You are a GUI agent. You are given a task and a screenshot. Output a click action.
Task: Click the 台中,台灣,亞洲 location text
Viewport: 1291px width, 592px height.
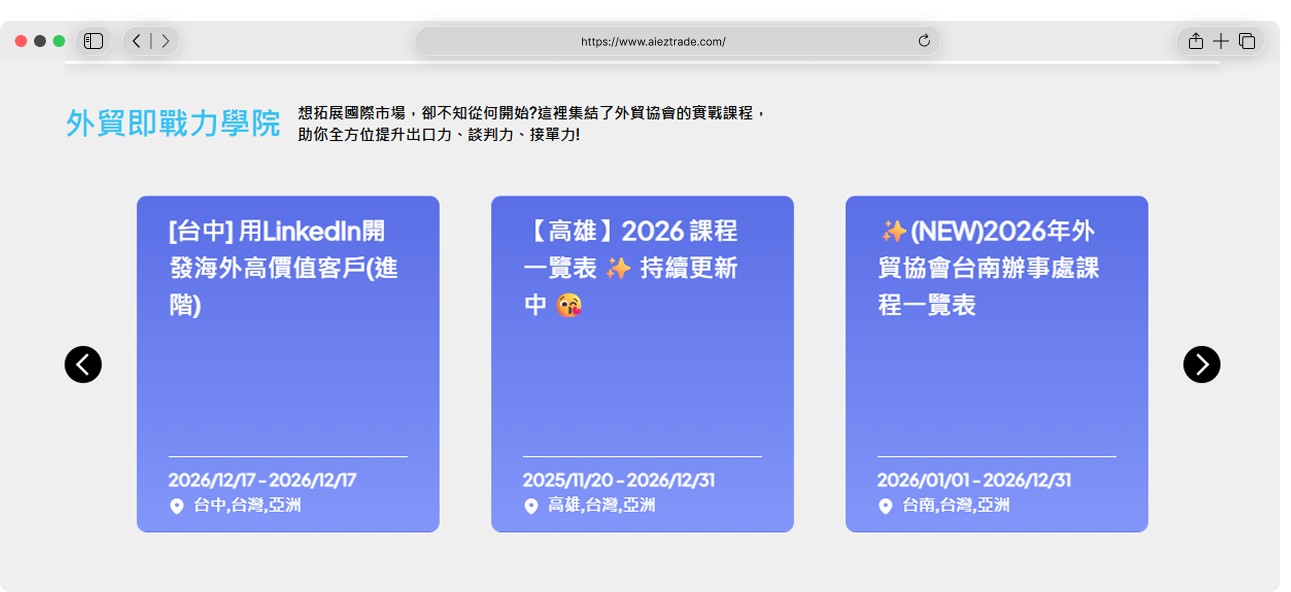(x=247, y=506)
